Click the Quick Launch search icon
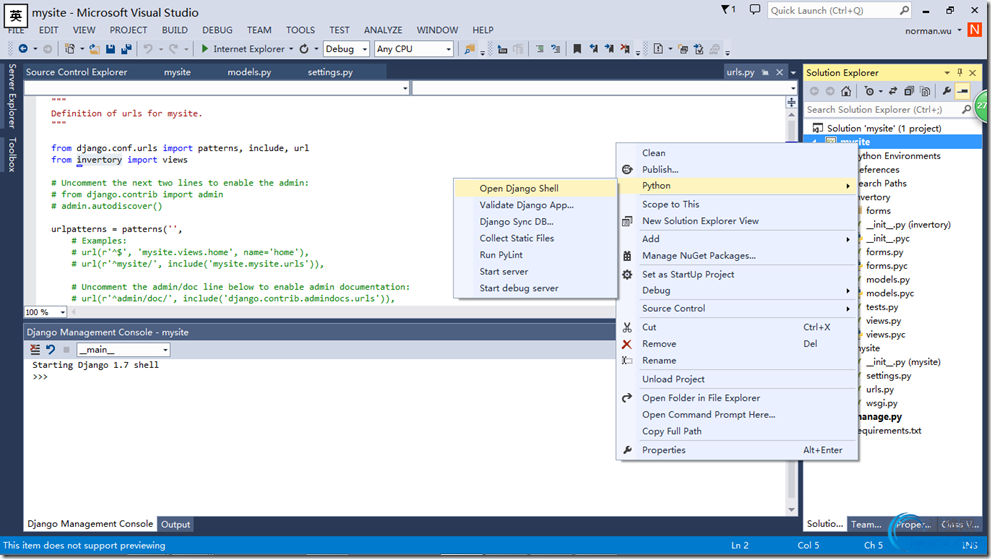Screen dimensions: 991x559 click(x=904, y=10)
